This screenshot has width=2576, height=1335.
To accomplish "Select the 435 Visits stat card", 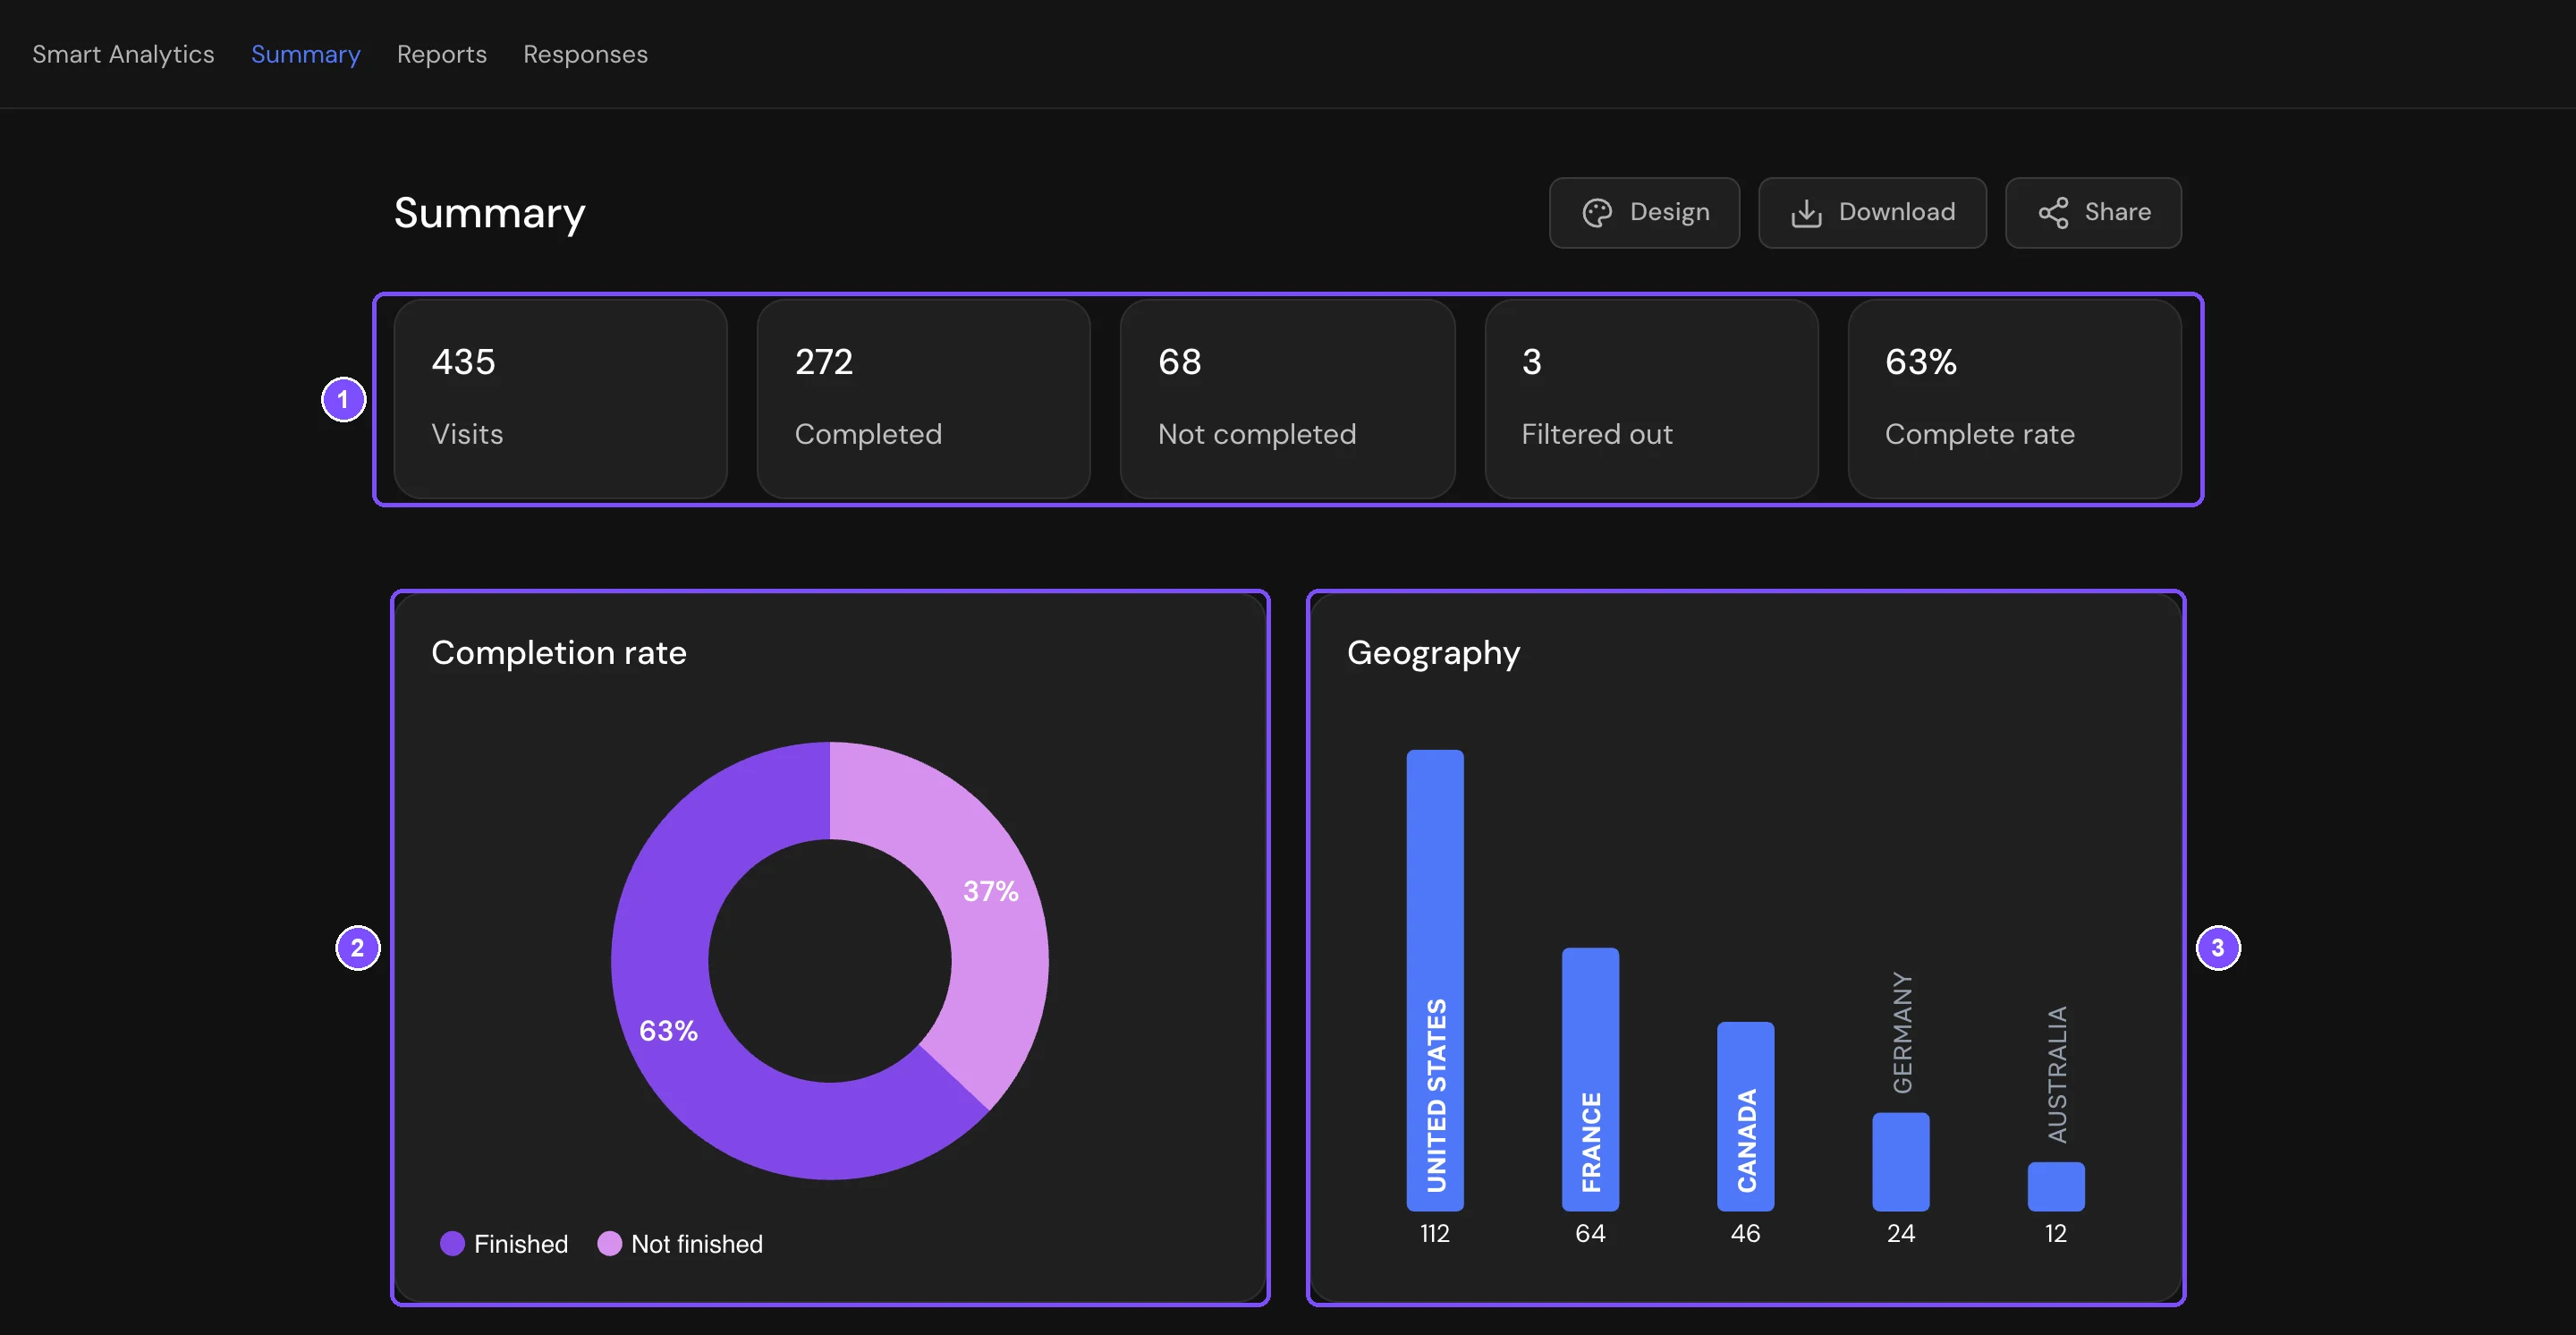I will (x=560, y=398).
